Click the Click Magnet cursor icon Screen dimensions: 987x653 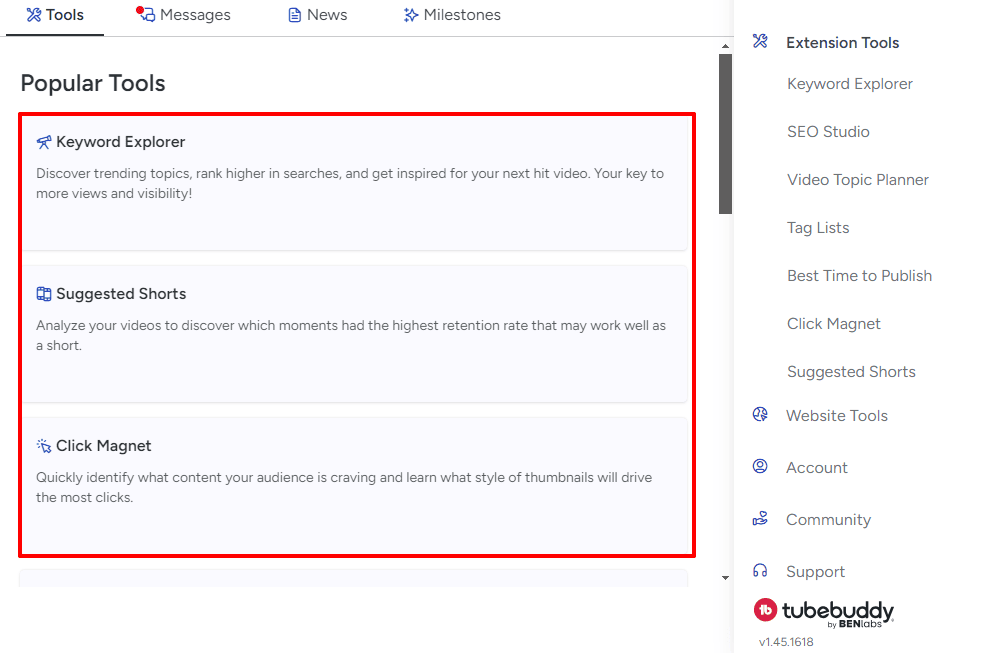(43, 446)
